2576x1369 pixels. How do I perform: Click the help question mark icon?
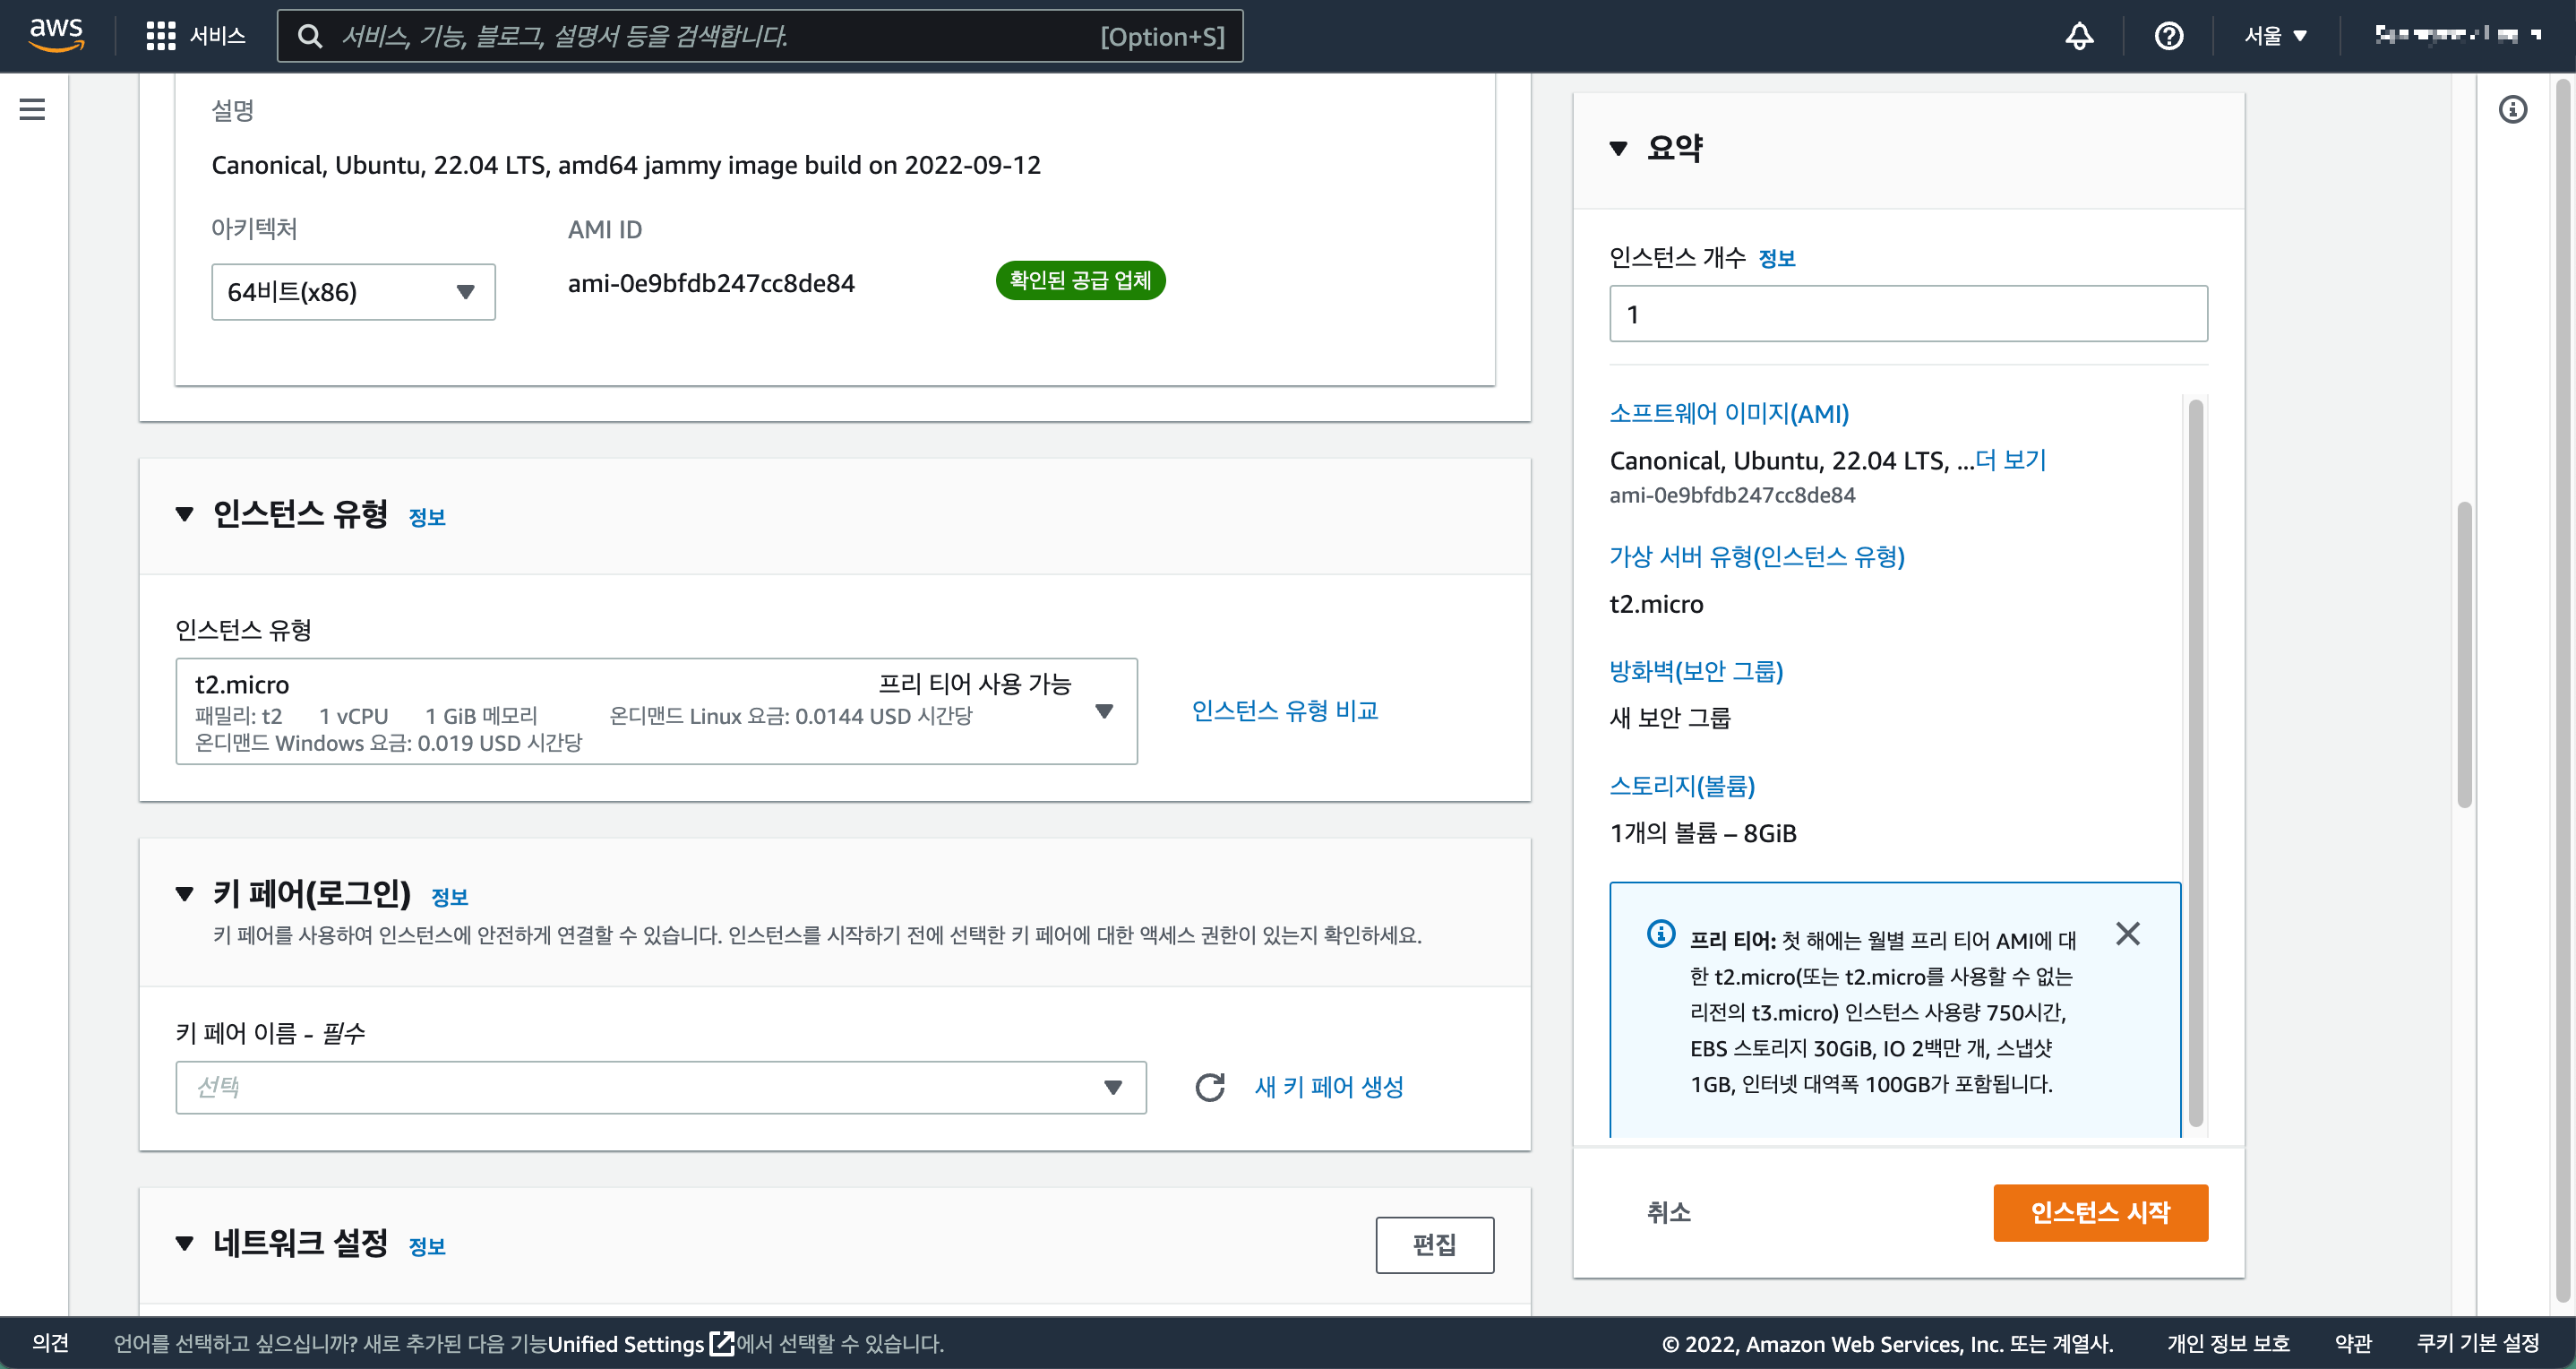2168,36
